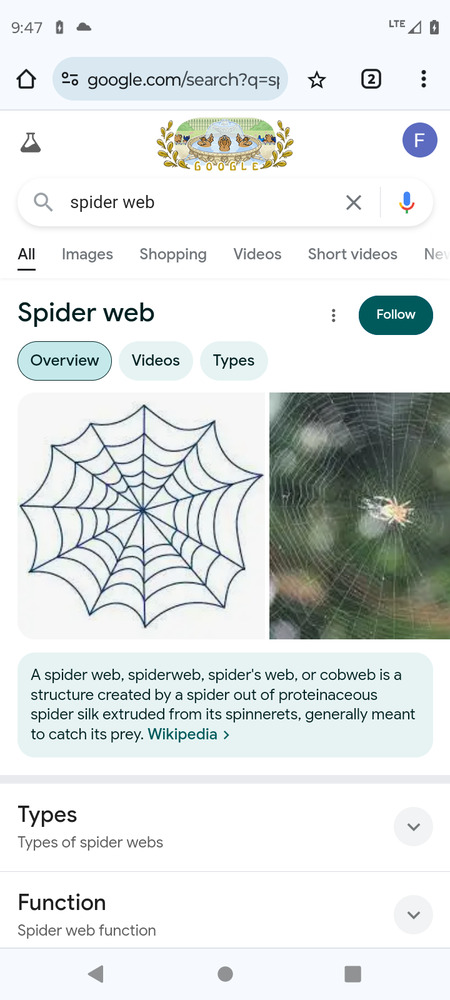Screen dimensions: 450x1000
Task: Tap the site info icon in address bar
Action: click(69, 80)
